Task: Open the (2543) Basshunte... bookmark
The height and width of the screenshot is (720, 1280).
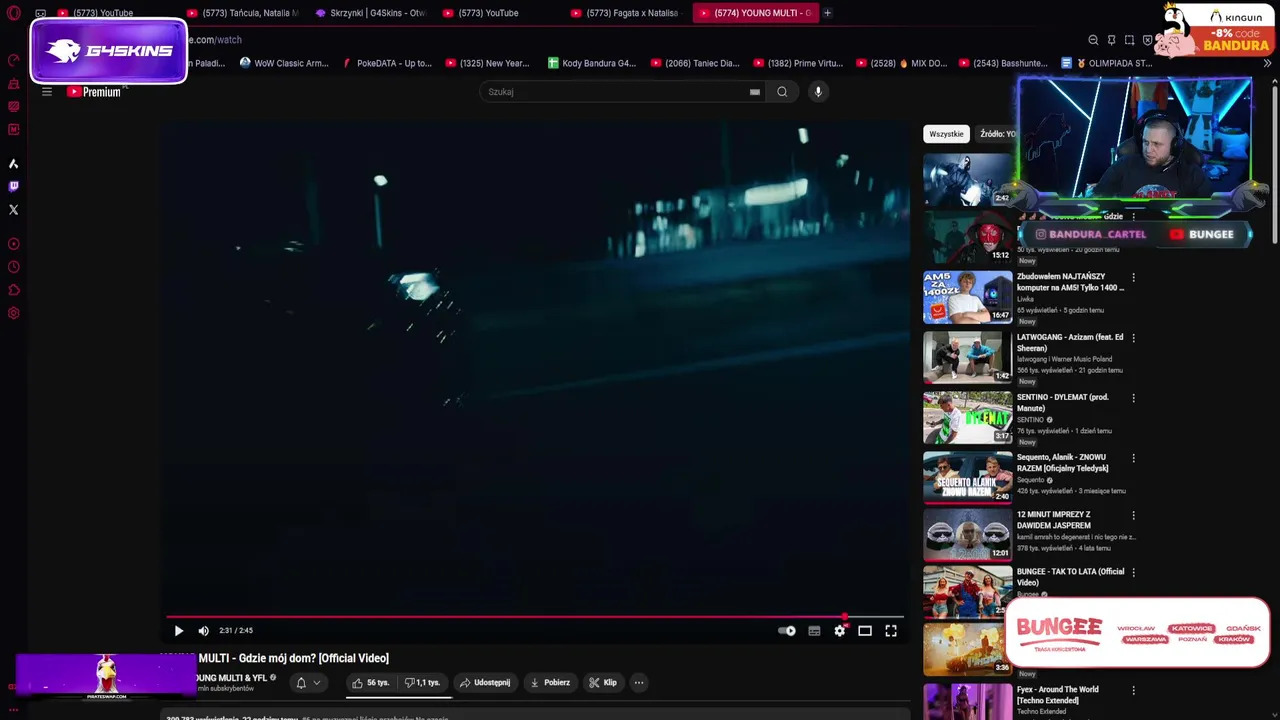Action: tap(1003, 63)
